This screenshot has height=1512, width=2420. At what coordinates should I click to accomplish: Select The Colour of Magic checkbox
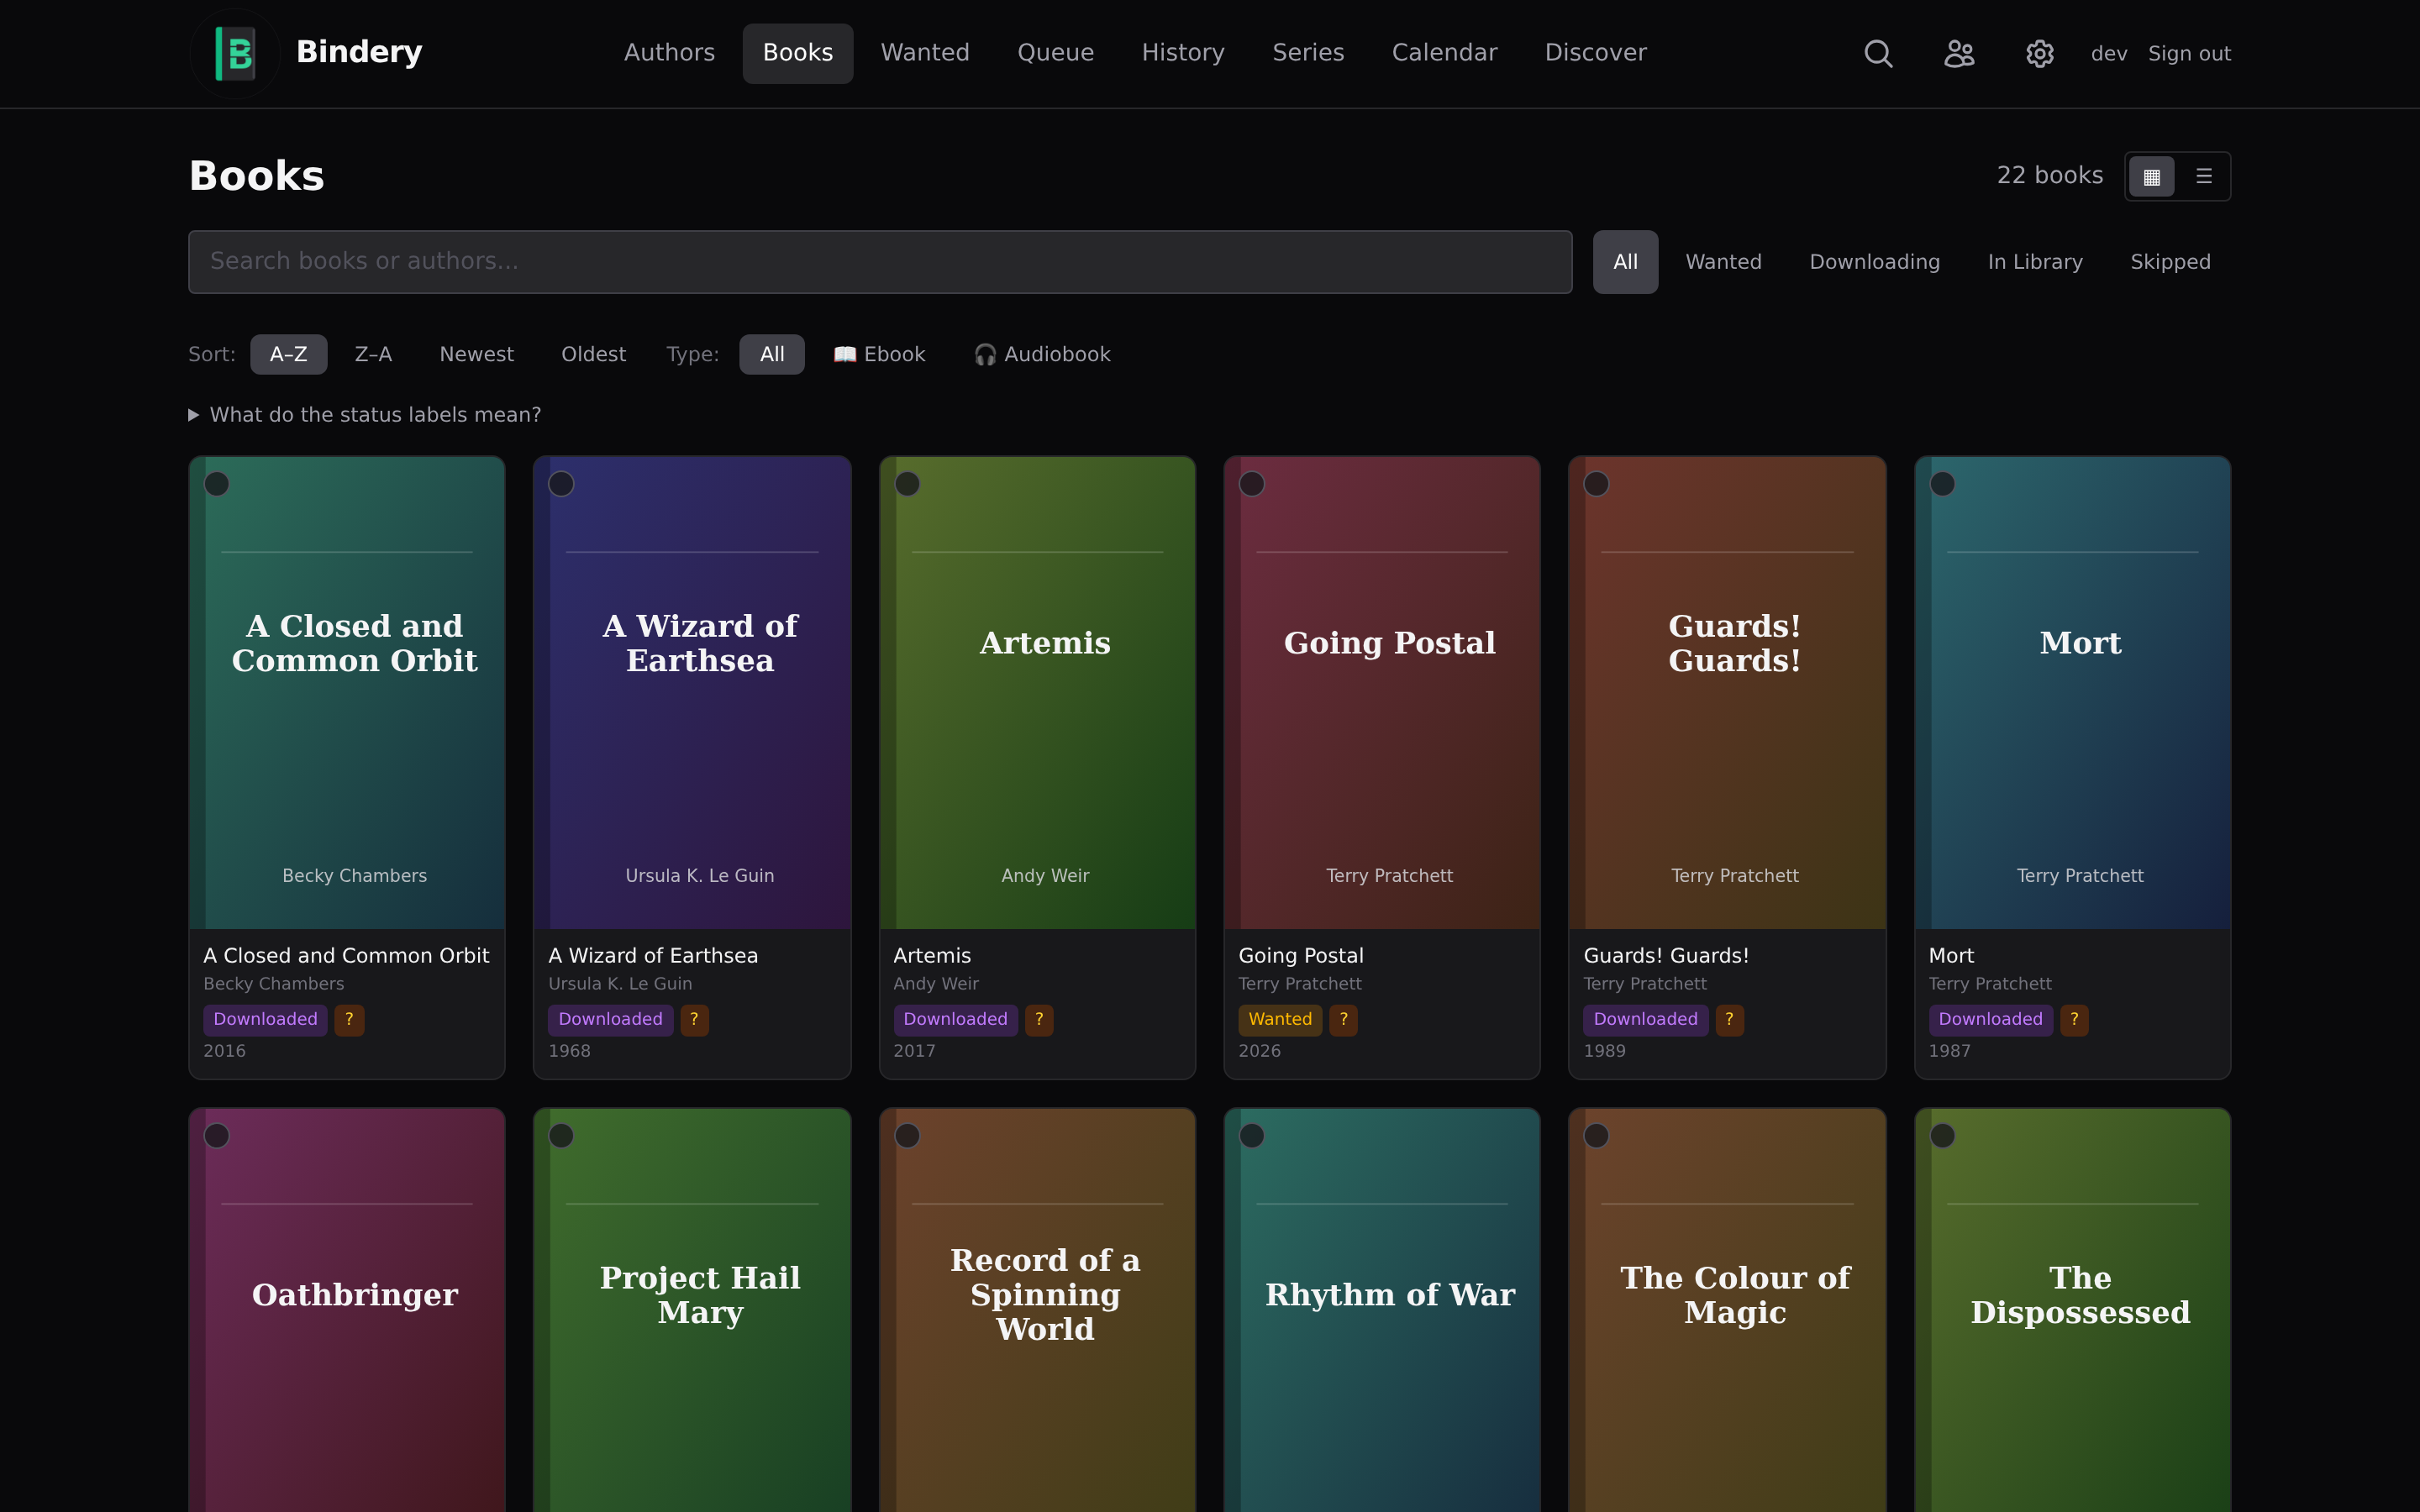[x=1597, y=1136]
